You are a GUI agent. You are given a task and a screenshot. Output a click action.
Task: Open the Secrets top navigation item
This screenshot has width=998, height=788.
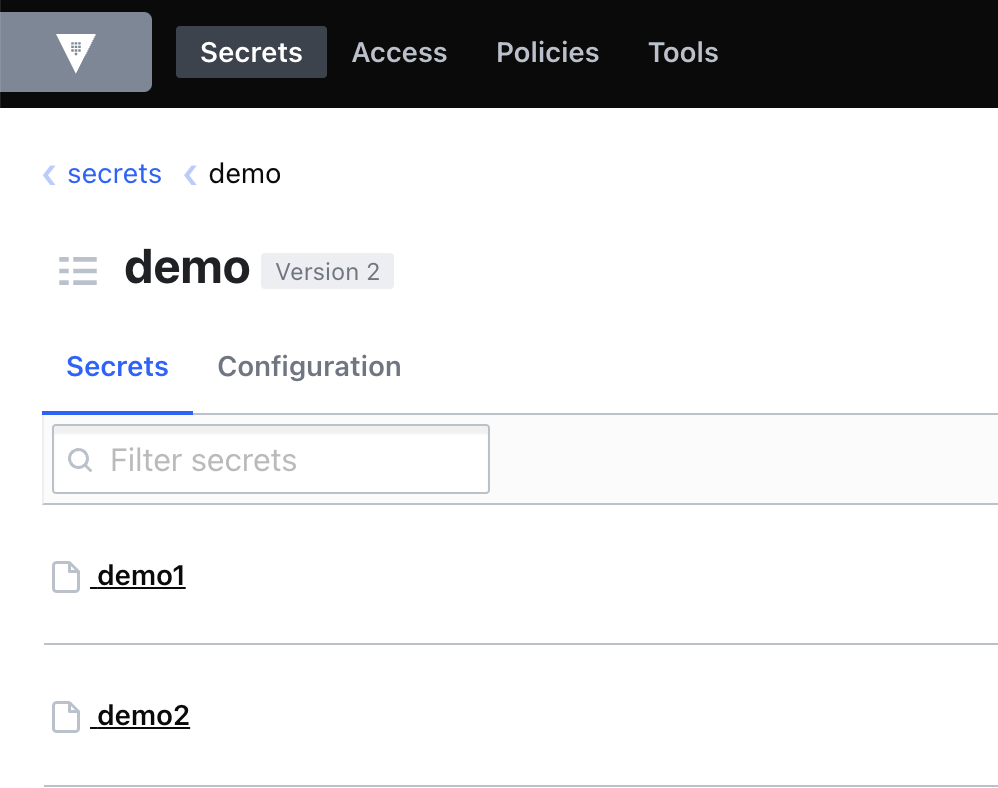(x=251, y=52)
